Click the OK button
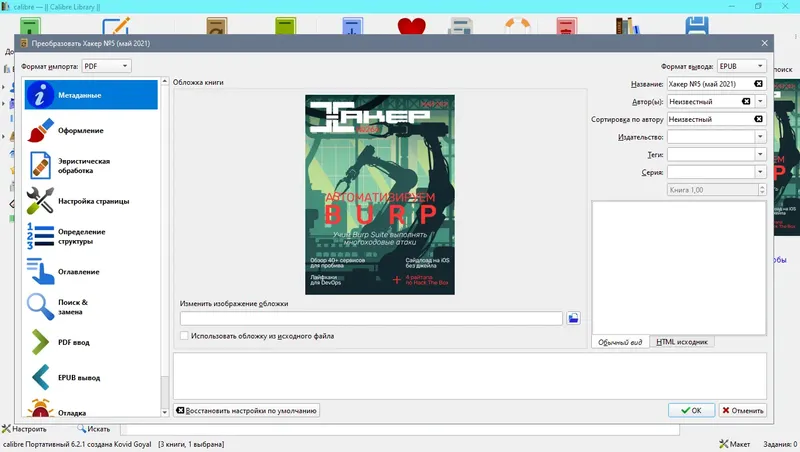 [691, 410]
